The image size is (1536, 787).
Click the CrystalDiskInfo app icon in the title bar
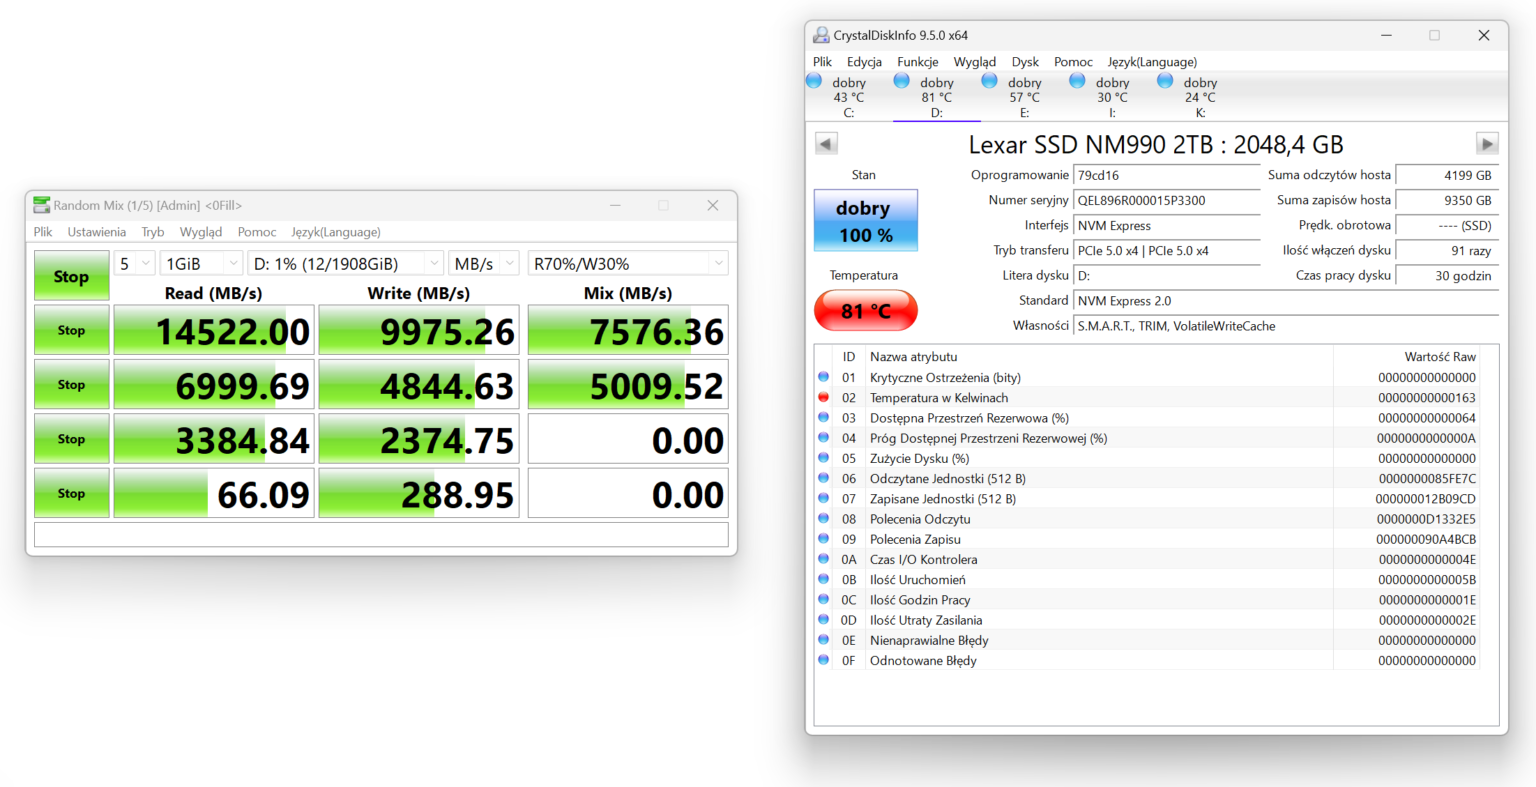(x=820, y=34)
